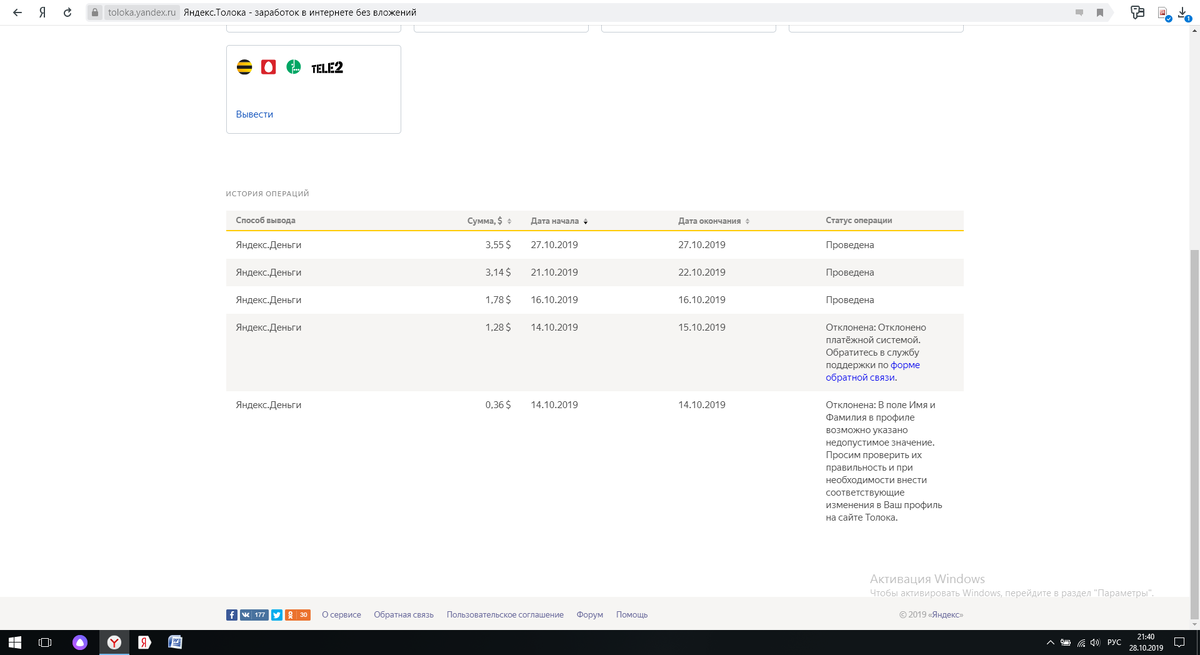Open Yandex home via the Я icon
Image resolution: width=1200 pixels, height=655 pixels.
point(41,13)
